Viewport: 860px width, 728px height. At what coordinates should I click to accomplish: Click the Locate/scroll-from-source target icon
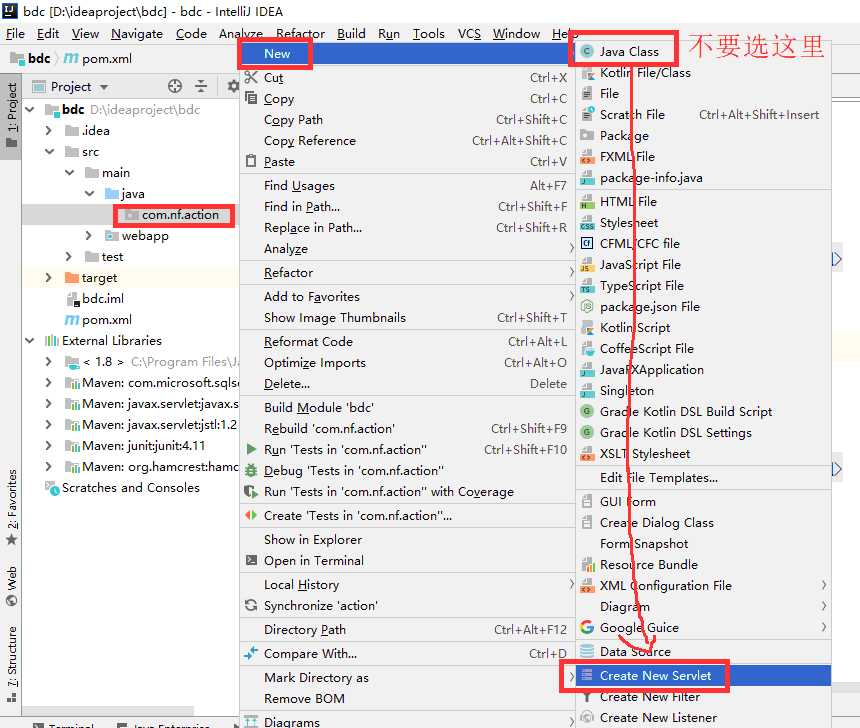(x=174, y=86)
